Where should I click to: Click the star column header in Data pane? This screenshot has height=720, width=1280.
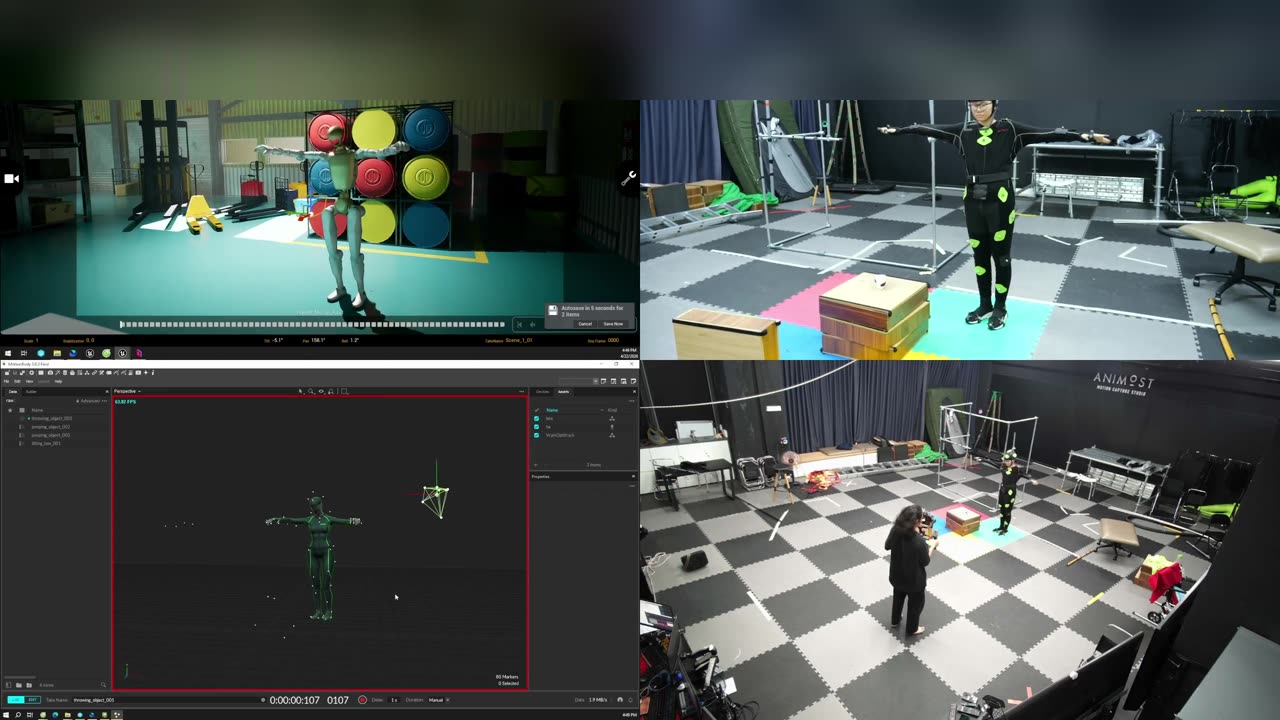coord(10,410)
